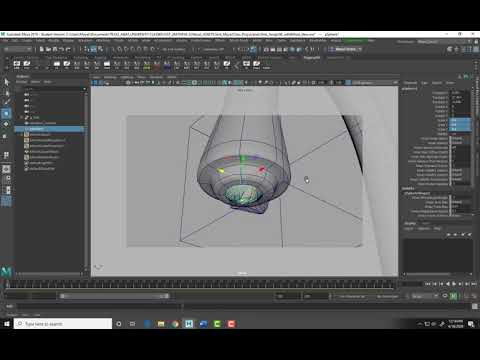480x360 pixels.
Task: Open Render View from status line
Action: coord(266,49)
